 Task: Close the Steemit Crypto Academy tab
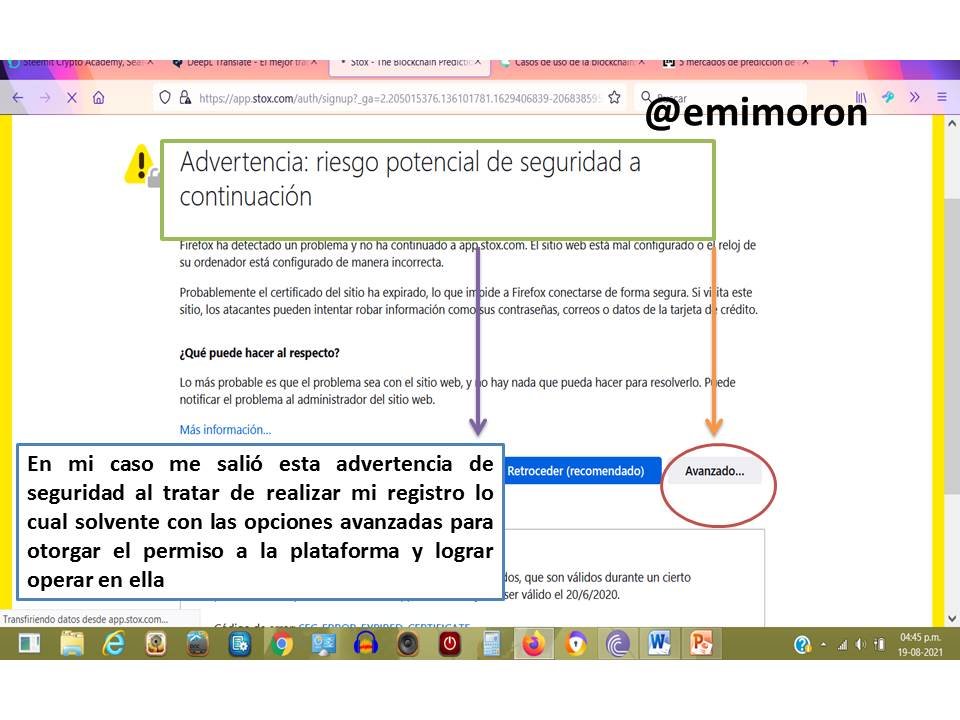tap(150, 62)
